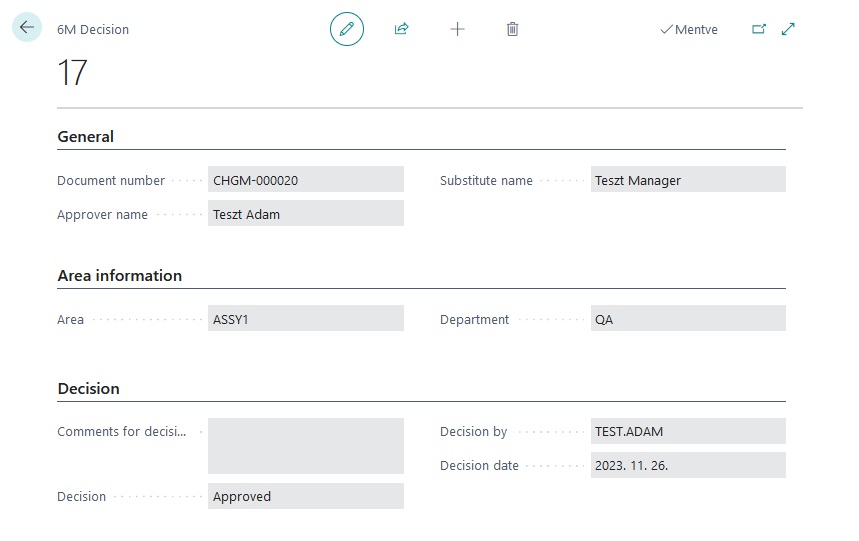The width and height of the screenshot is (859, 541).
Task: Click the back arrow button
Action: tap(27, 28)
